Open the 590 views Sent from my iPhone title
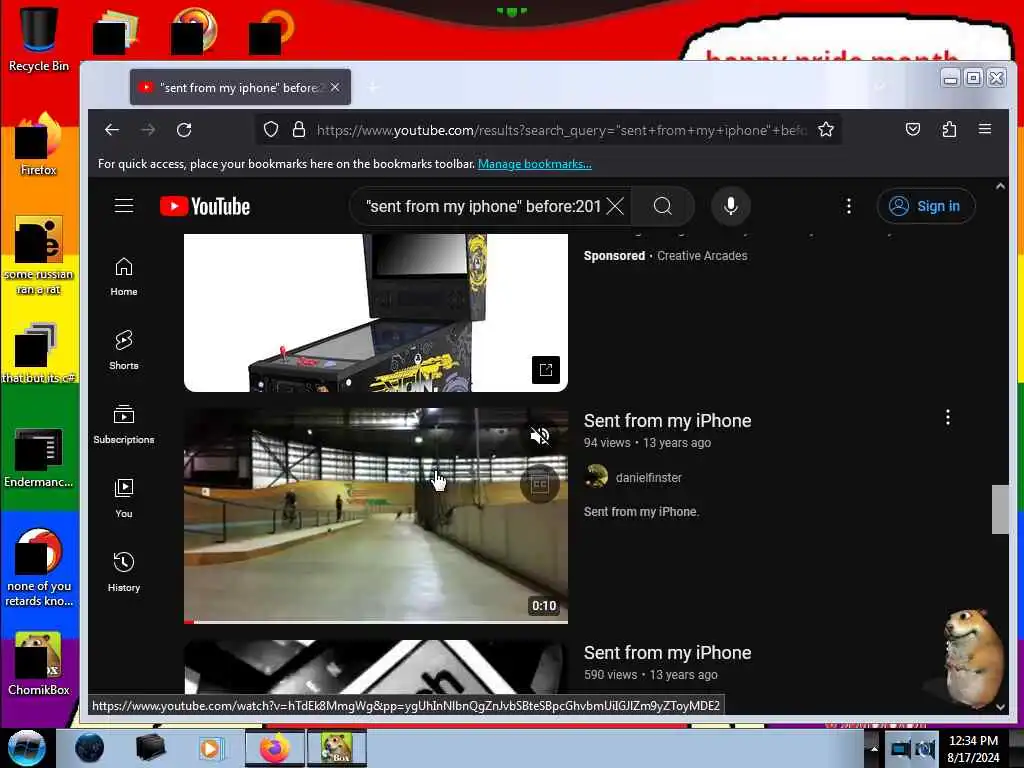The image size is (1024, 768). pyautogui.click(x=667, y=653)
